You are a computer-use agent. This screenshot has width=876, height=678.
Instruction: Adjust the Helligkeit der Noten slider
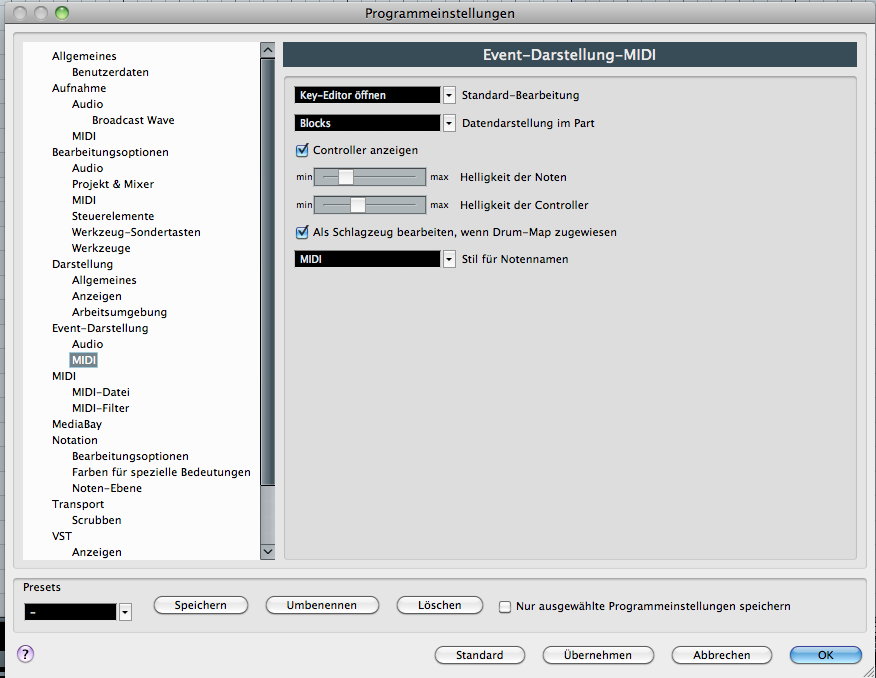(x=346, y=177)
